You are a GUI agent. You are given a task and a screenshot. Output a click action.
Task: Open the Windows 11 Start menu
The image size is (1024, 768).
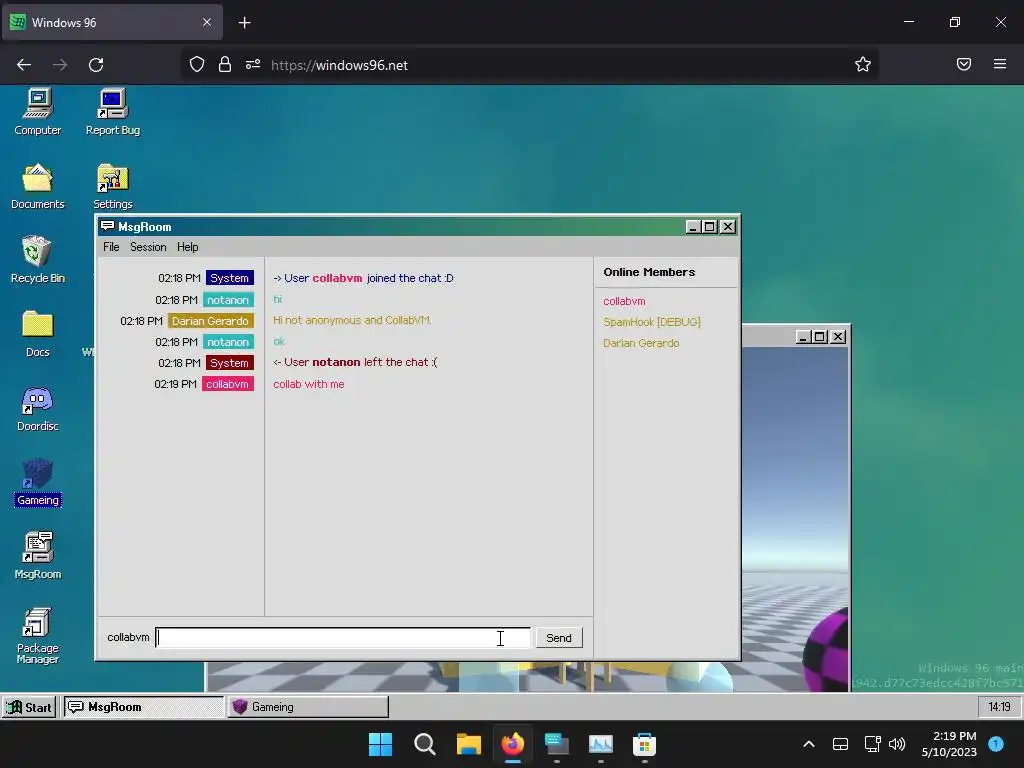[x=380, y=744]
